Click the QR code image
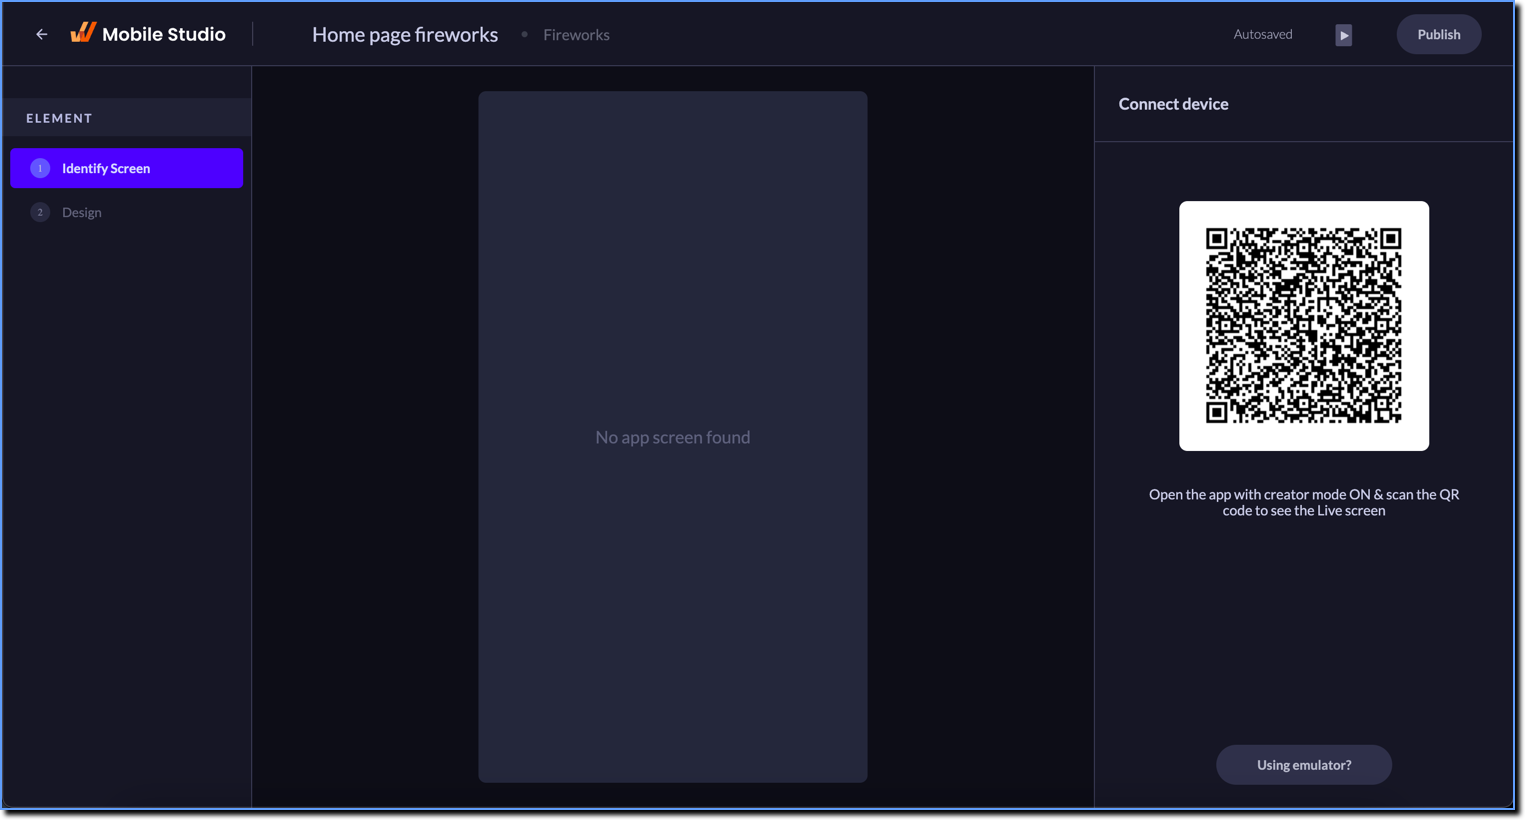 tap(1303, 326)
